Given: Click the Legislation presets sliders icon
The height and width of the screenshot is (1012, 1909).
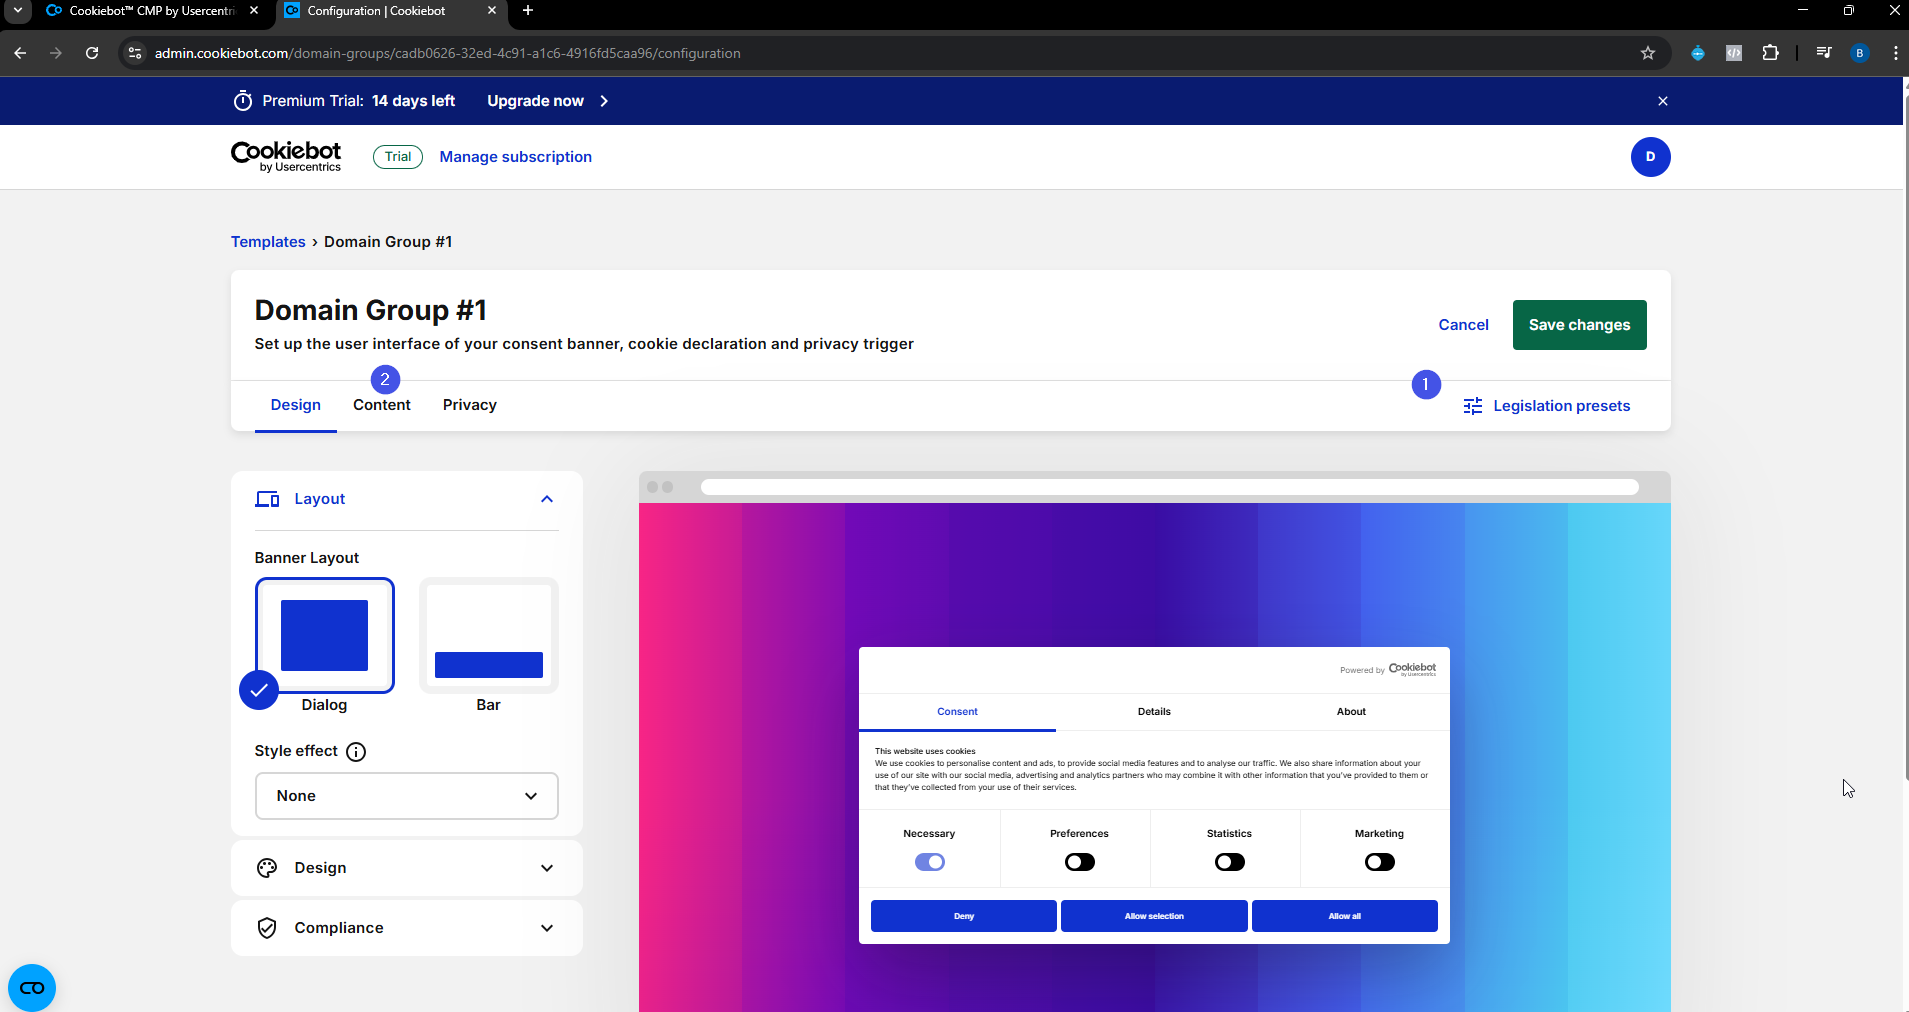Looking at the screenshot, I should tap(1472, 406).
